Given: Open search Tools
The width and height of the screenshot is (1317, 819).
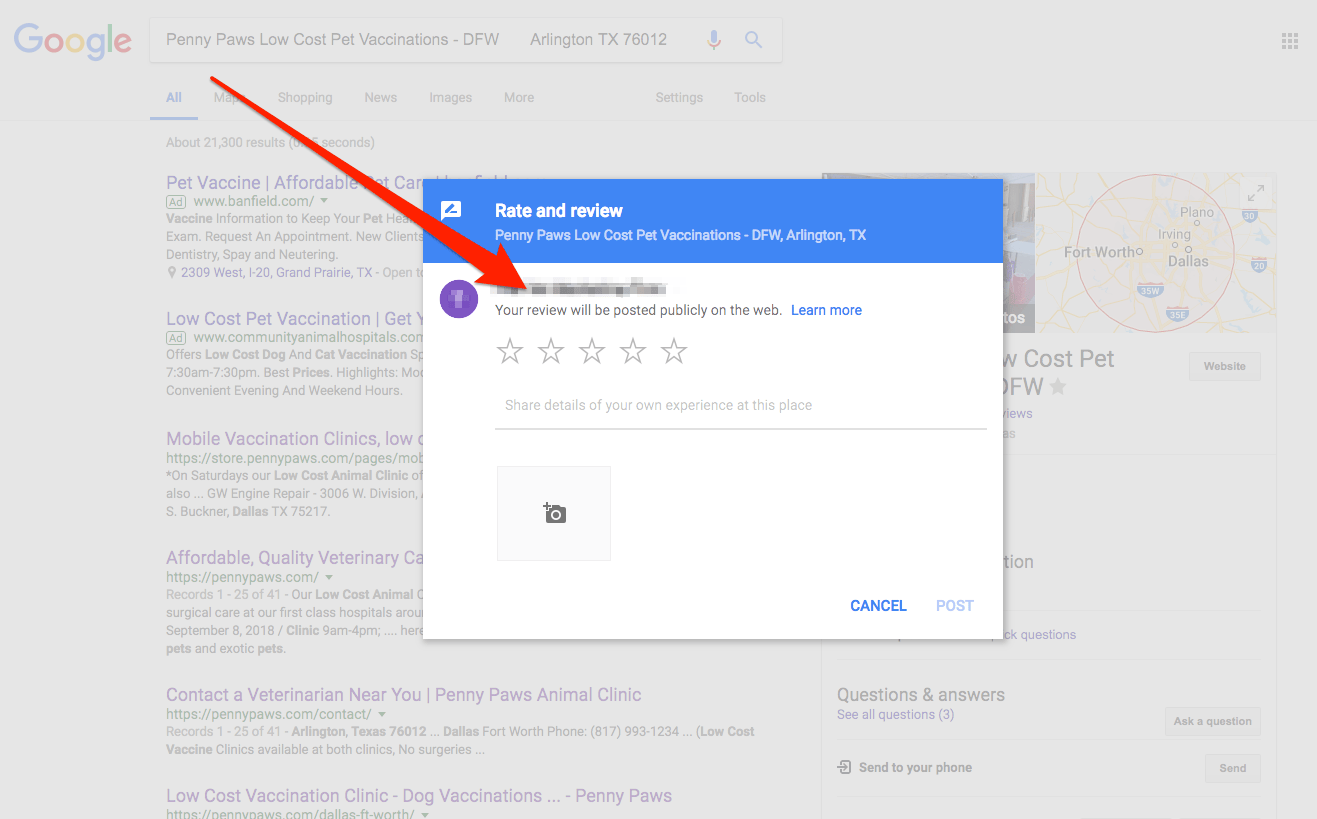Looking at the screenshot, I should click(750, 98).
